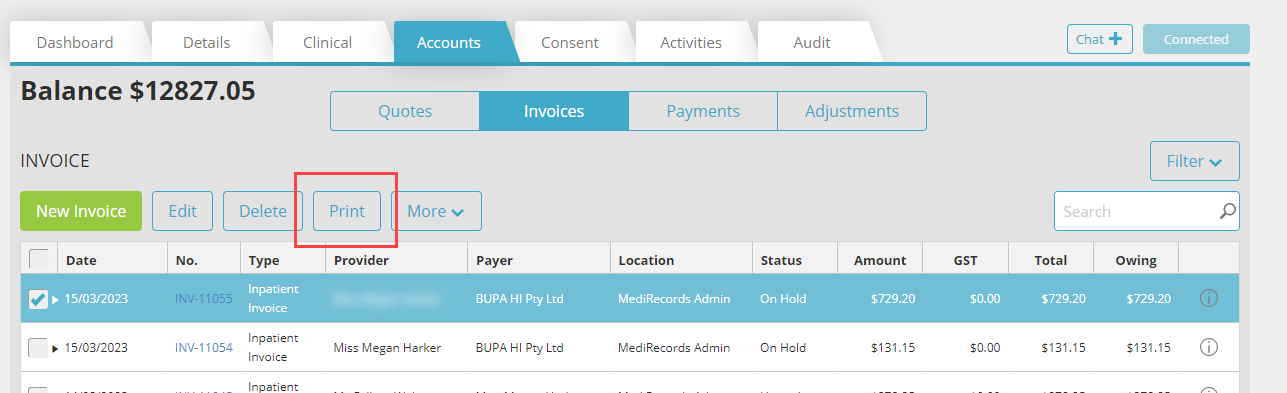Open invoice link INV-11054
Viewport: 1287px width, 393px height.
point(204,347)
